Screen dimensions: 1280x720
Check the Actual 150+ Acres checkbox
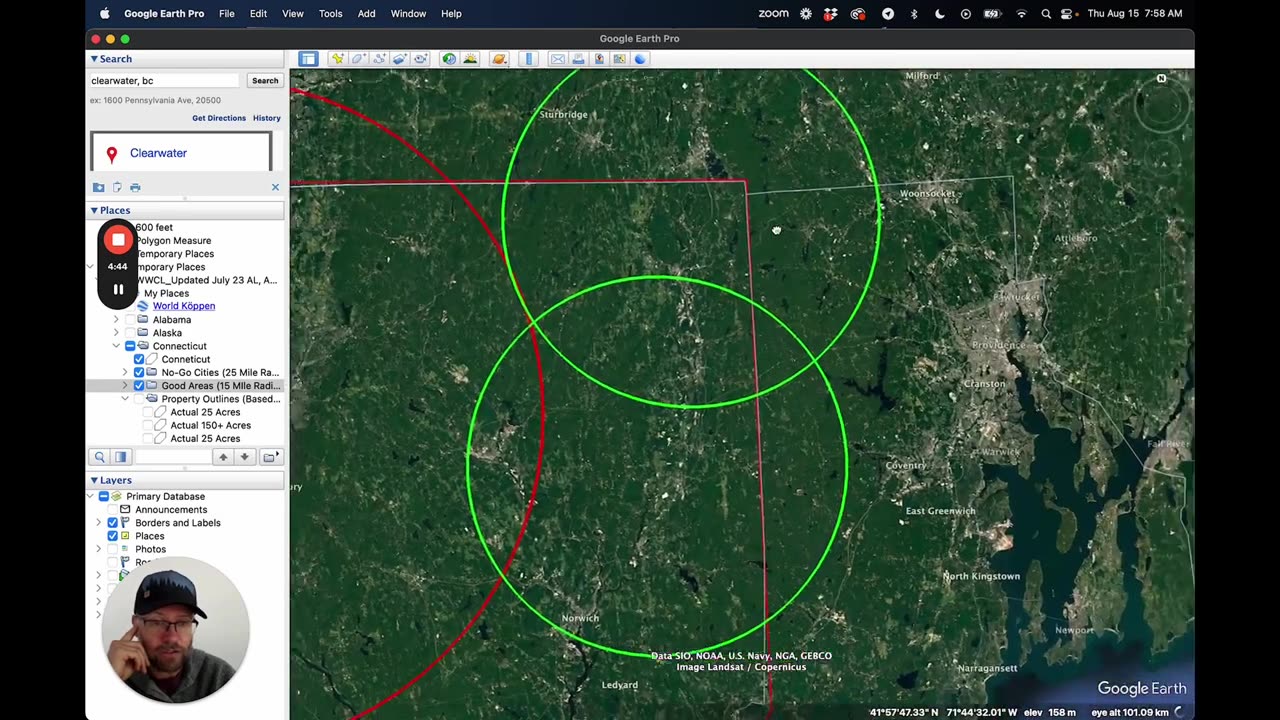pos(148,425)
